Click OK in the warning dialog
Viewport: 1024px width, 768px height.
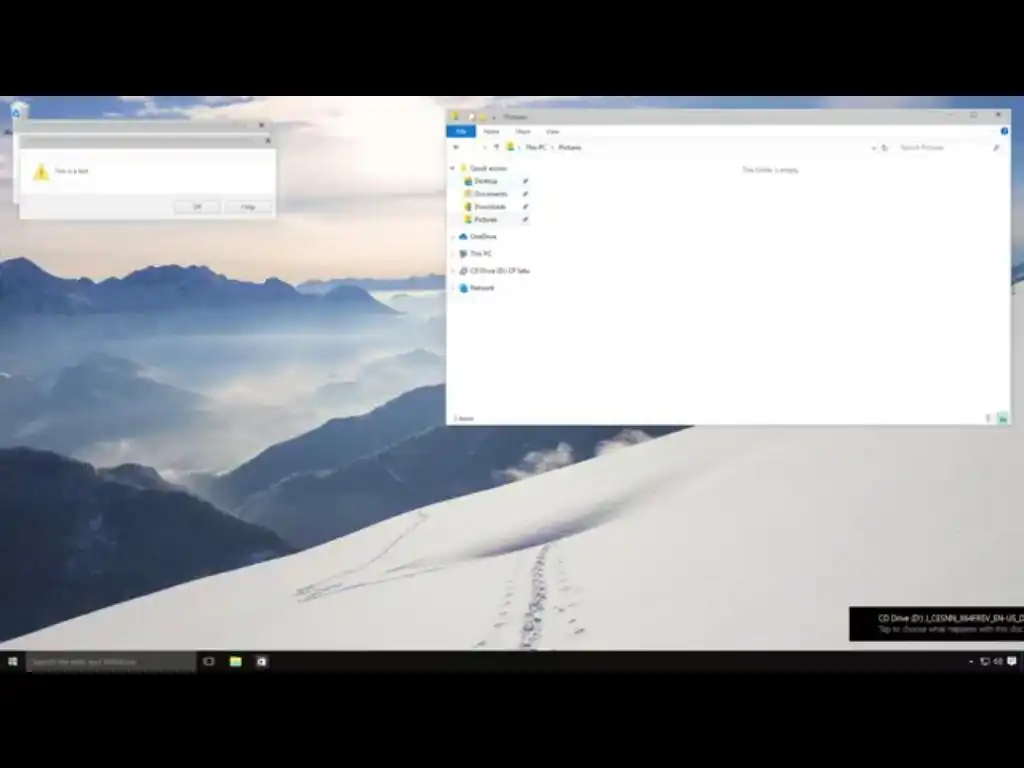tap(197, 207)
